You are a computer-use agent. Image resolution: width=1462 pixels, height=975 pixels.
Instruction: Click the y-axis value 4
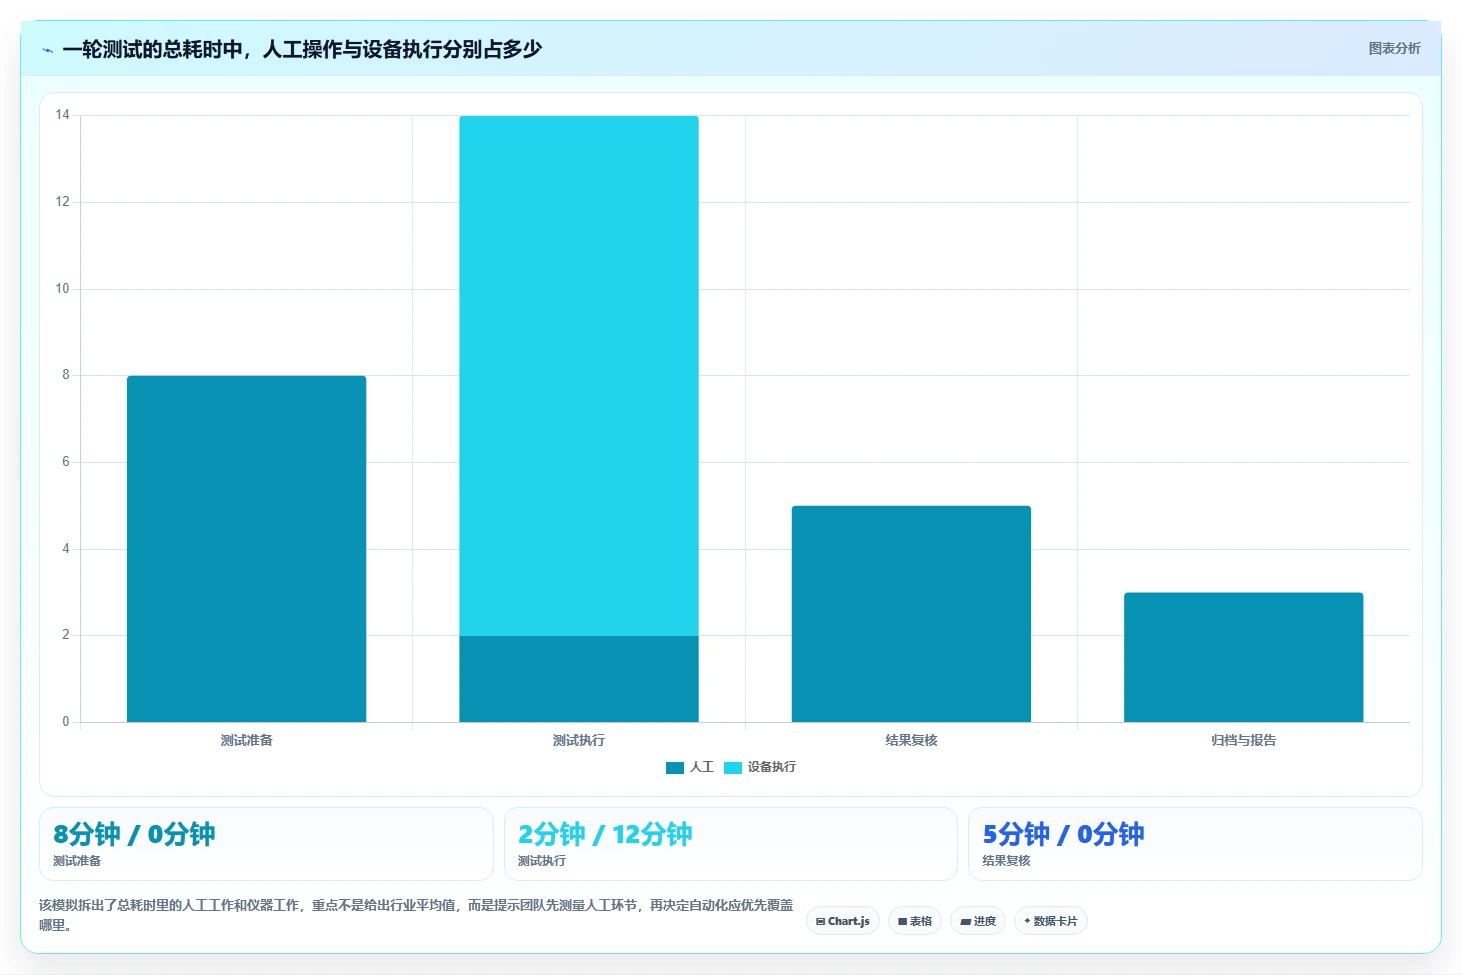66,549
